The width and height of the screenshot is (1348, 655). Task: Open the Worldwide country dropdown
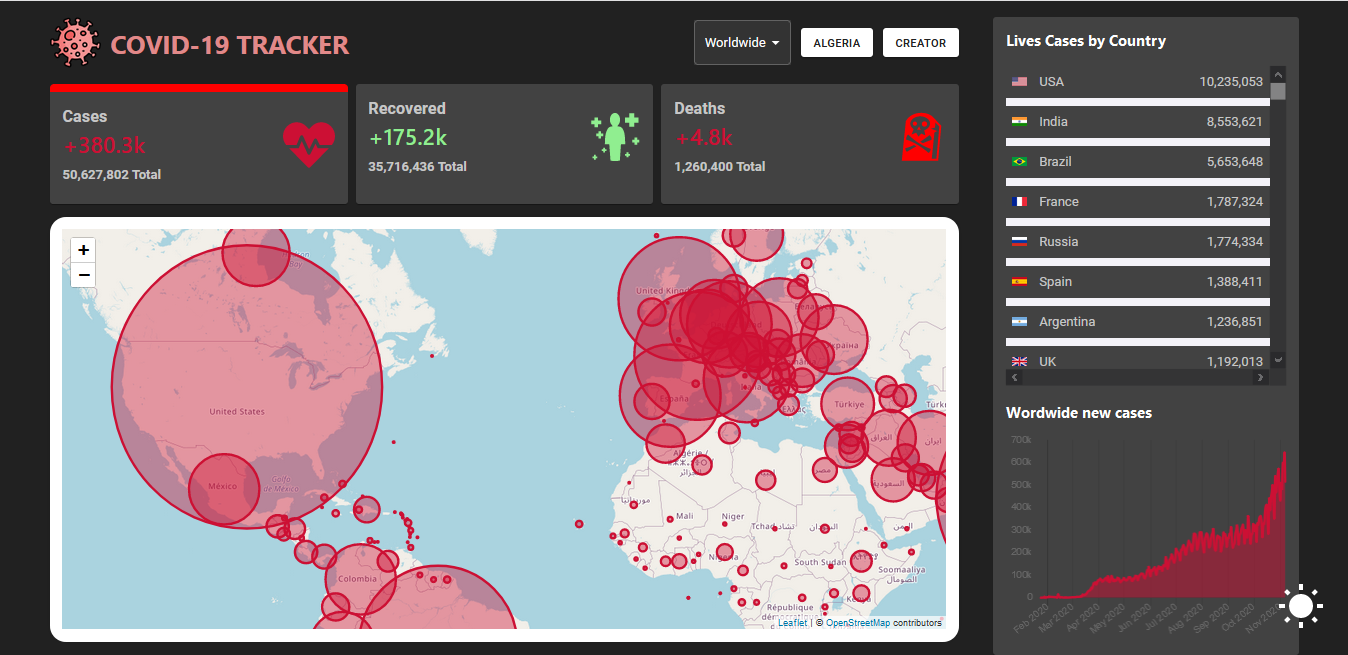coord(742,43)
